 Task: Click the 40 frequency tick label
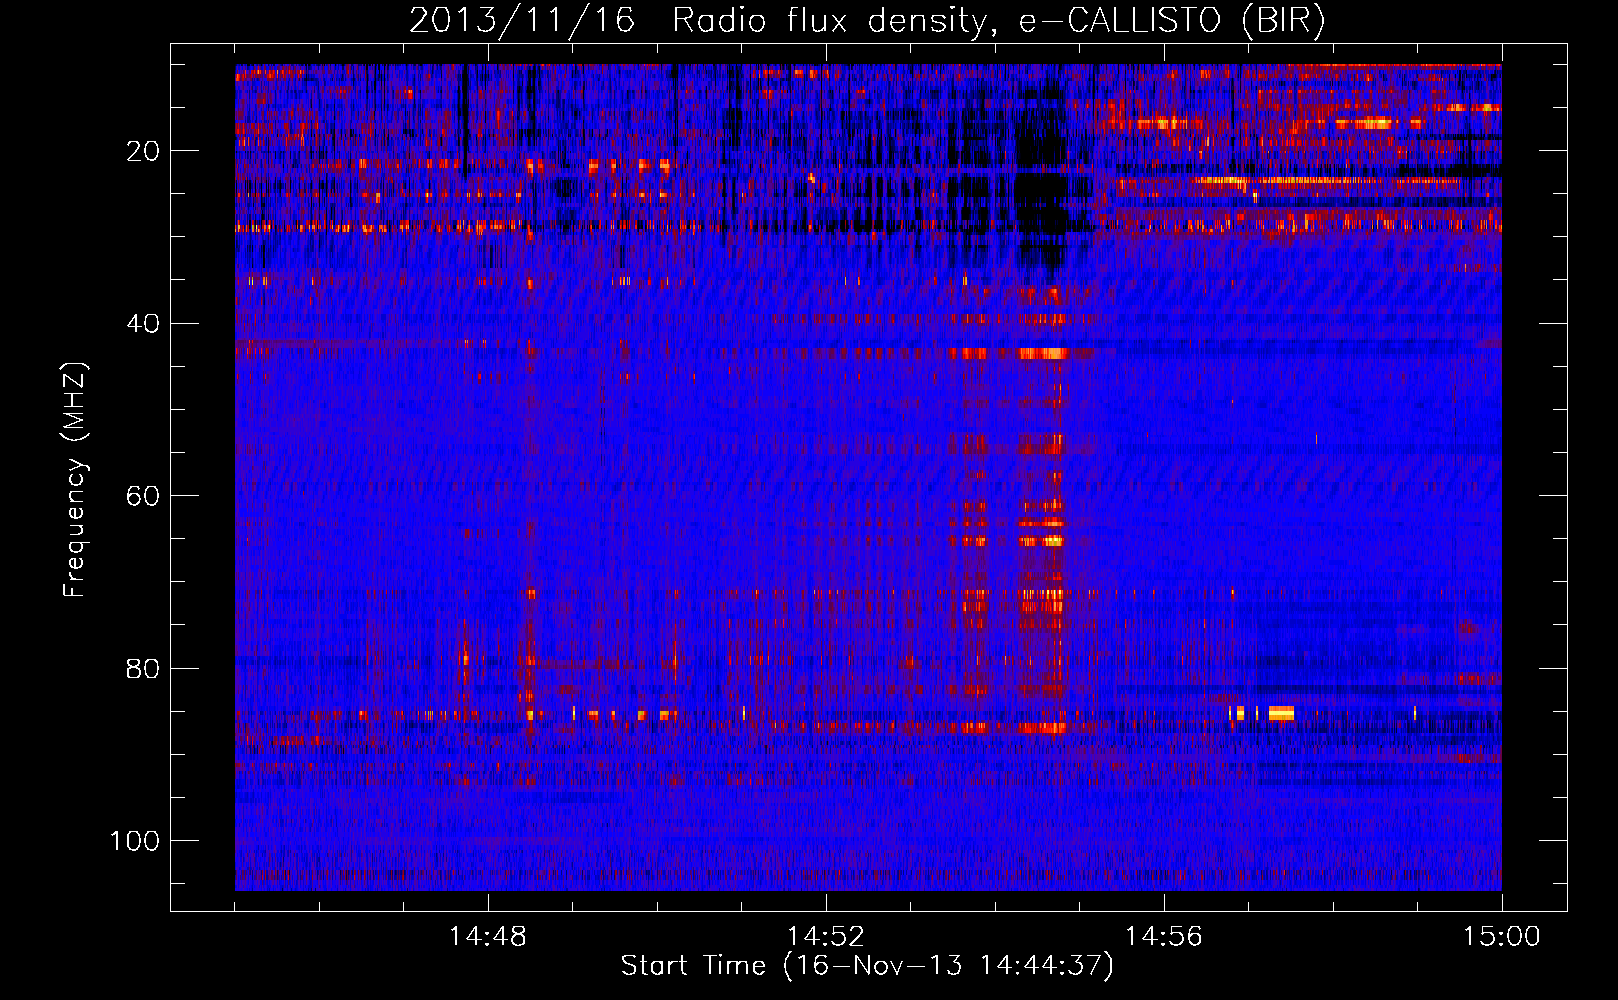click(x=143, y=323)
